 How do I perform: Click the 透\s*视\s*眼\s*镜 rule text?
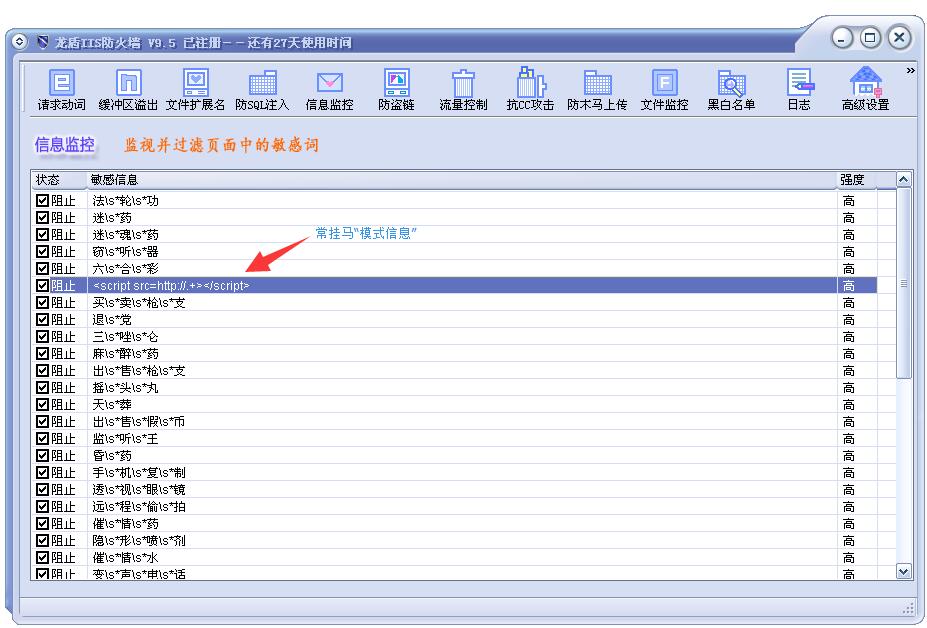[139, 490]
